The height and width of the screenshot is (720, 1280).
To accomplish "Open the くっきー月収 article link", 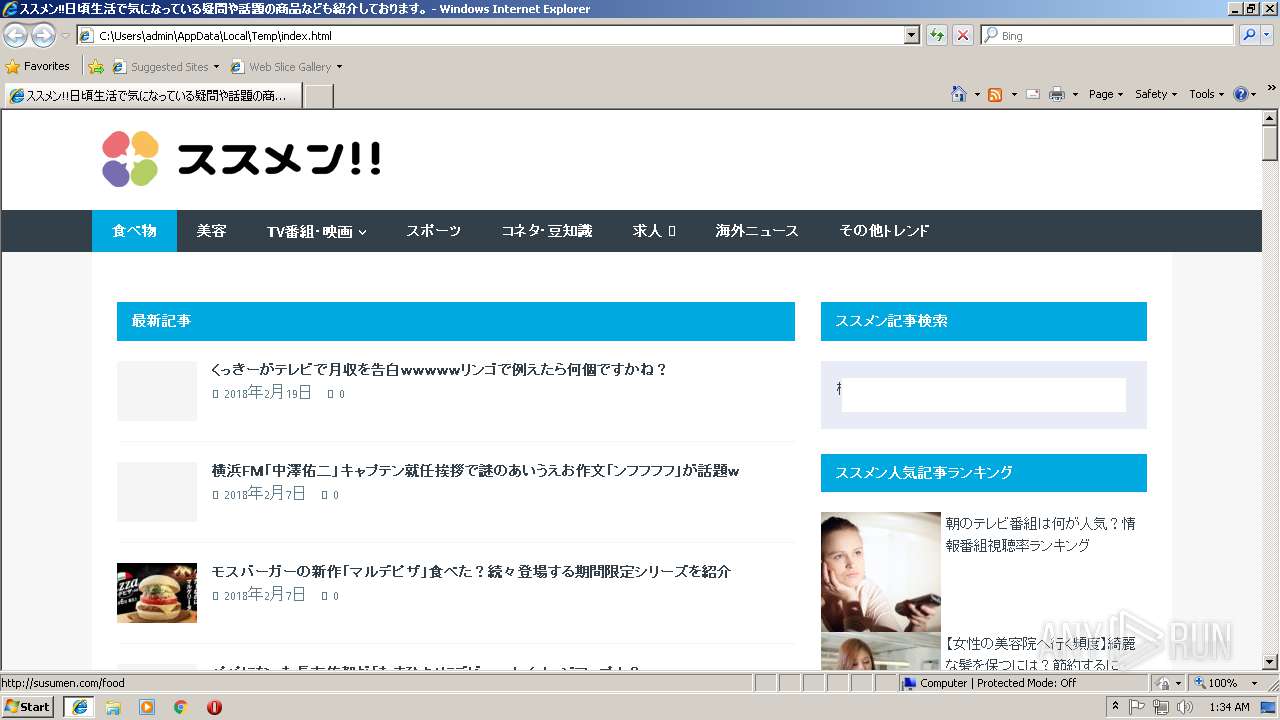I will tap(439, 370).
